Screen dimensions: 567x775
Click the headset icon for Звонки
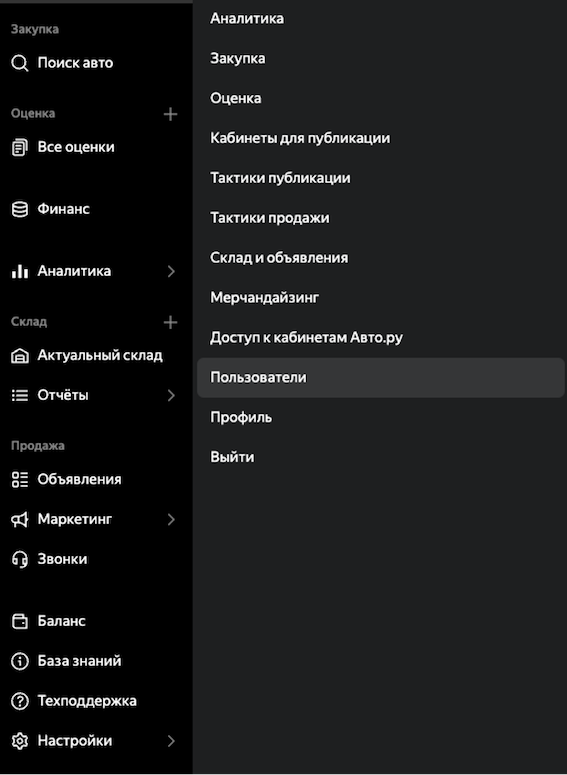[x=20, y=560]
